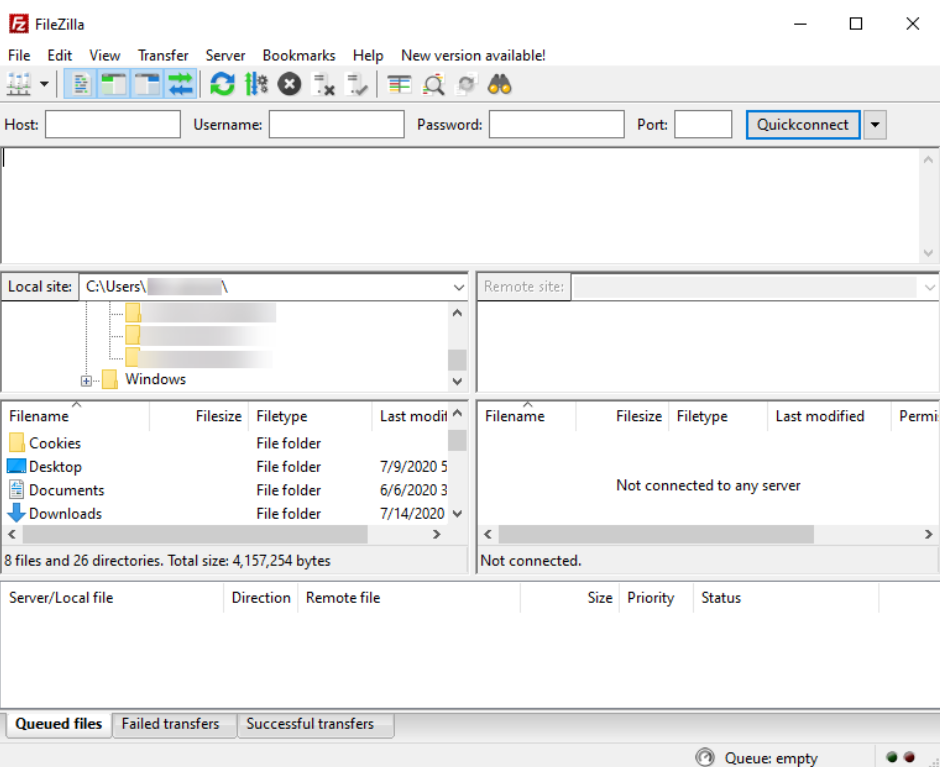The image size is (940, 767).
Task: Open the Transfer menu
Action: tap(163, 55)
